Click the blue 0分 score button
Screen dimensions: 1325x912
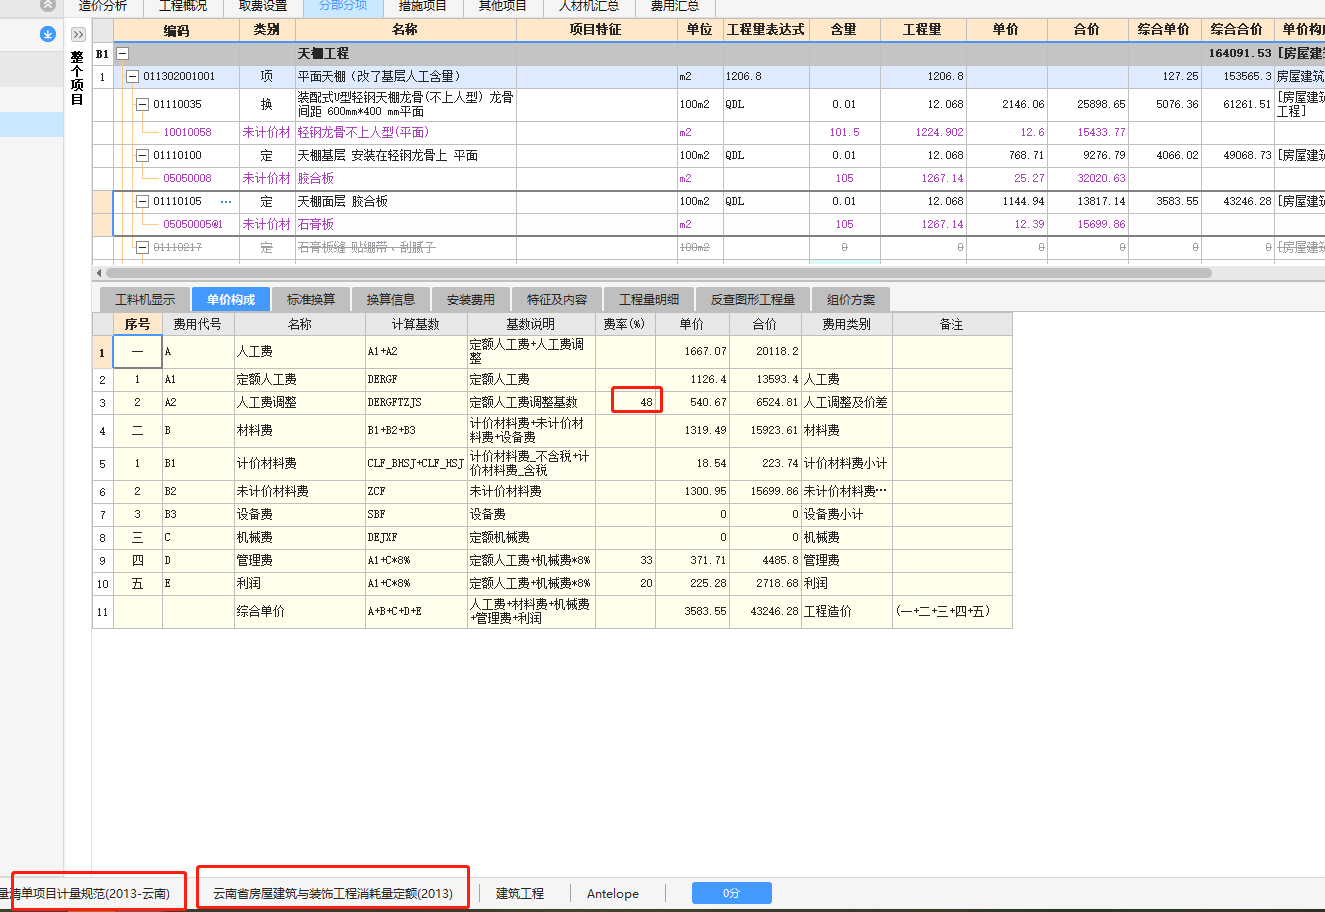pyautogui.click(x=732, y=893)
